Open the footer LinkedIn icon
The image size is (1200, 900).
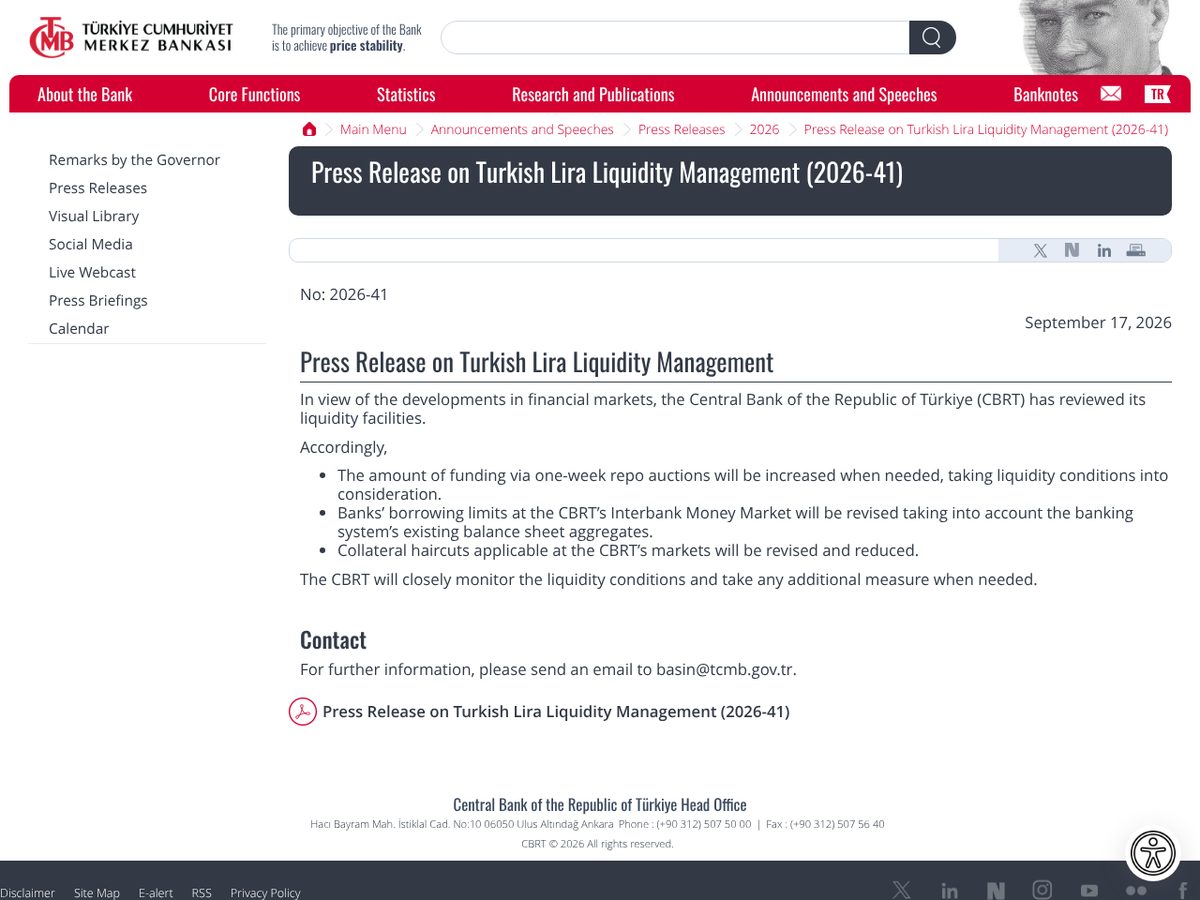949,890
